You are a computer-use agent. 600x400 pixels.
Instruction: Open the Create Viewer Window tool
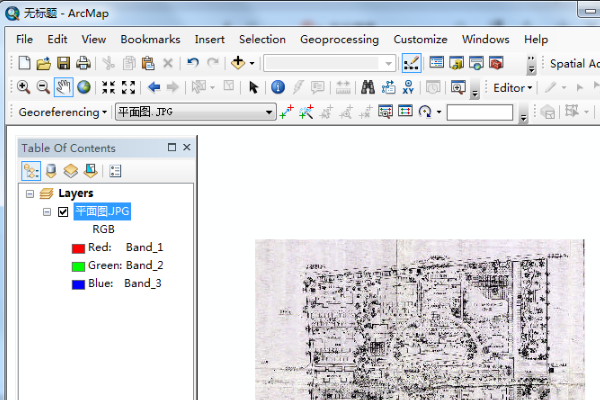pyautogui.click(x=458, y=87)
